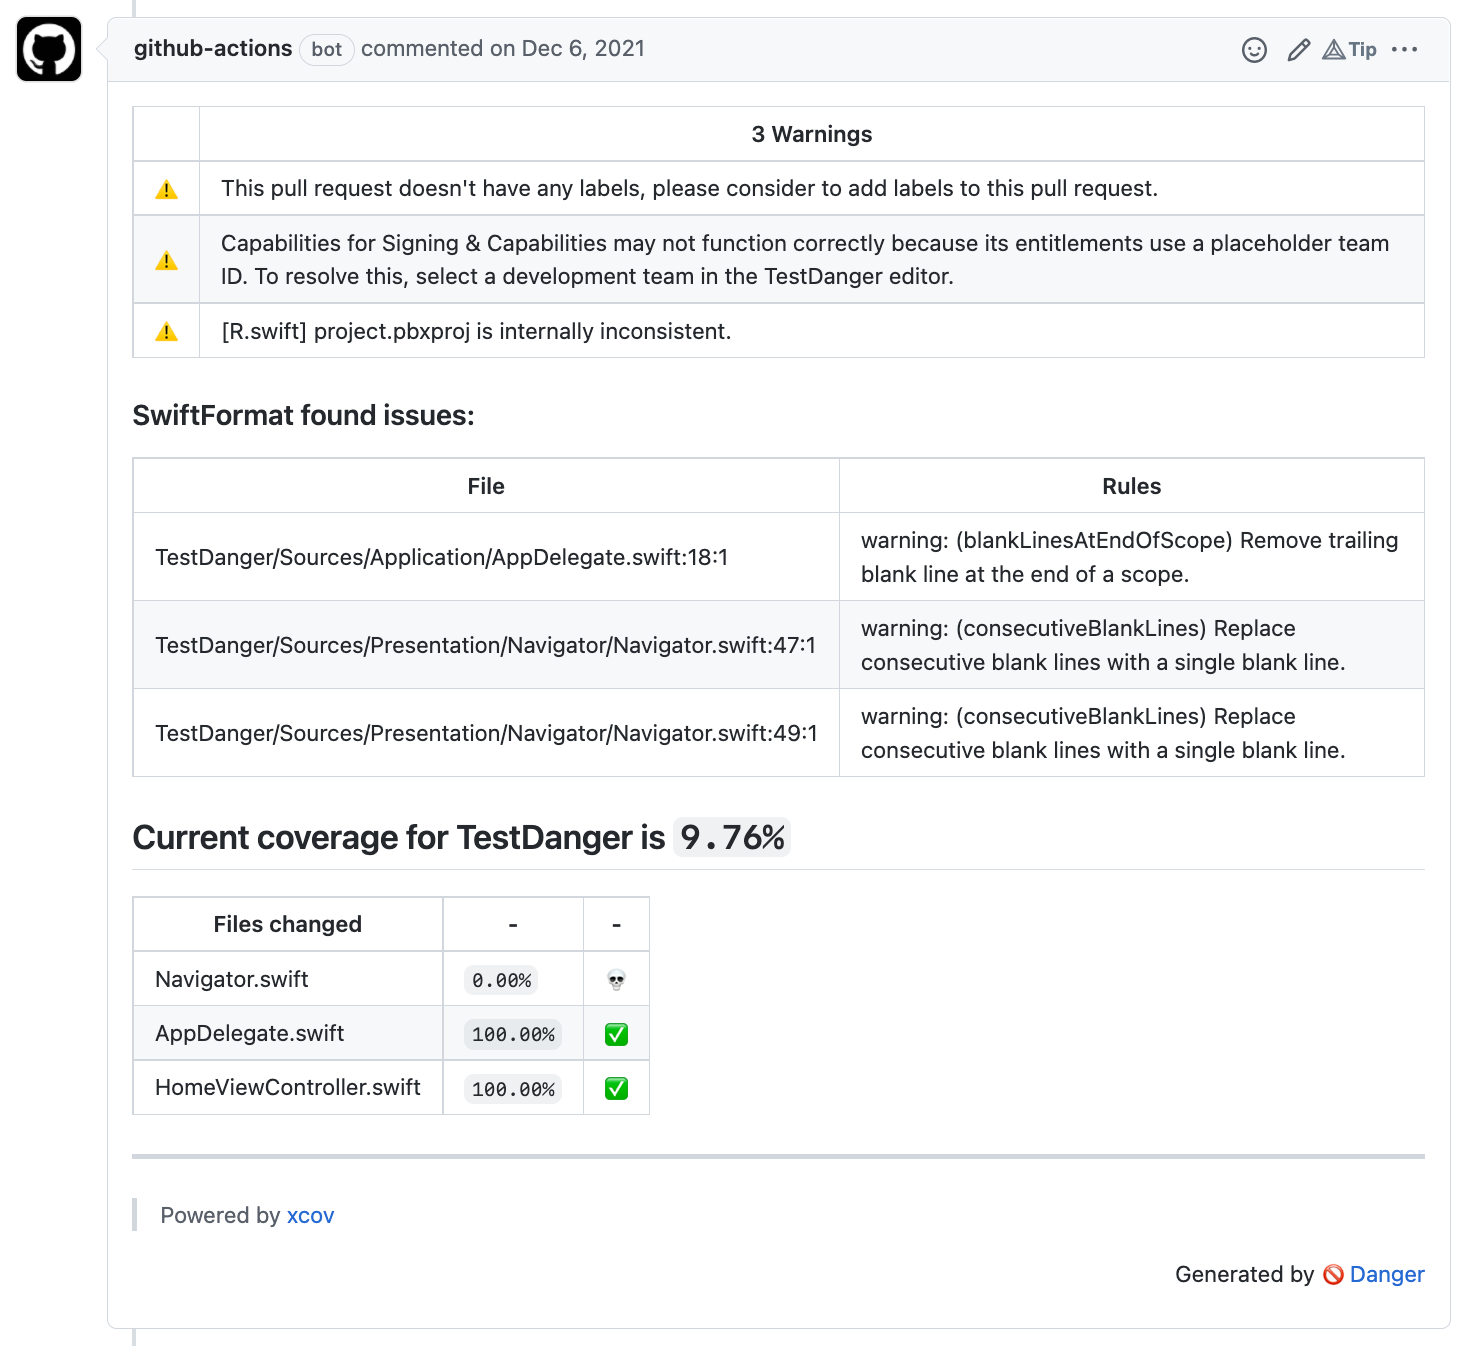1470x1346 pixels.
Task: Open the three-dot comment options menu
Action: pyautogui.click(x=1404, y=50)
